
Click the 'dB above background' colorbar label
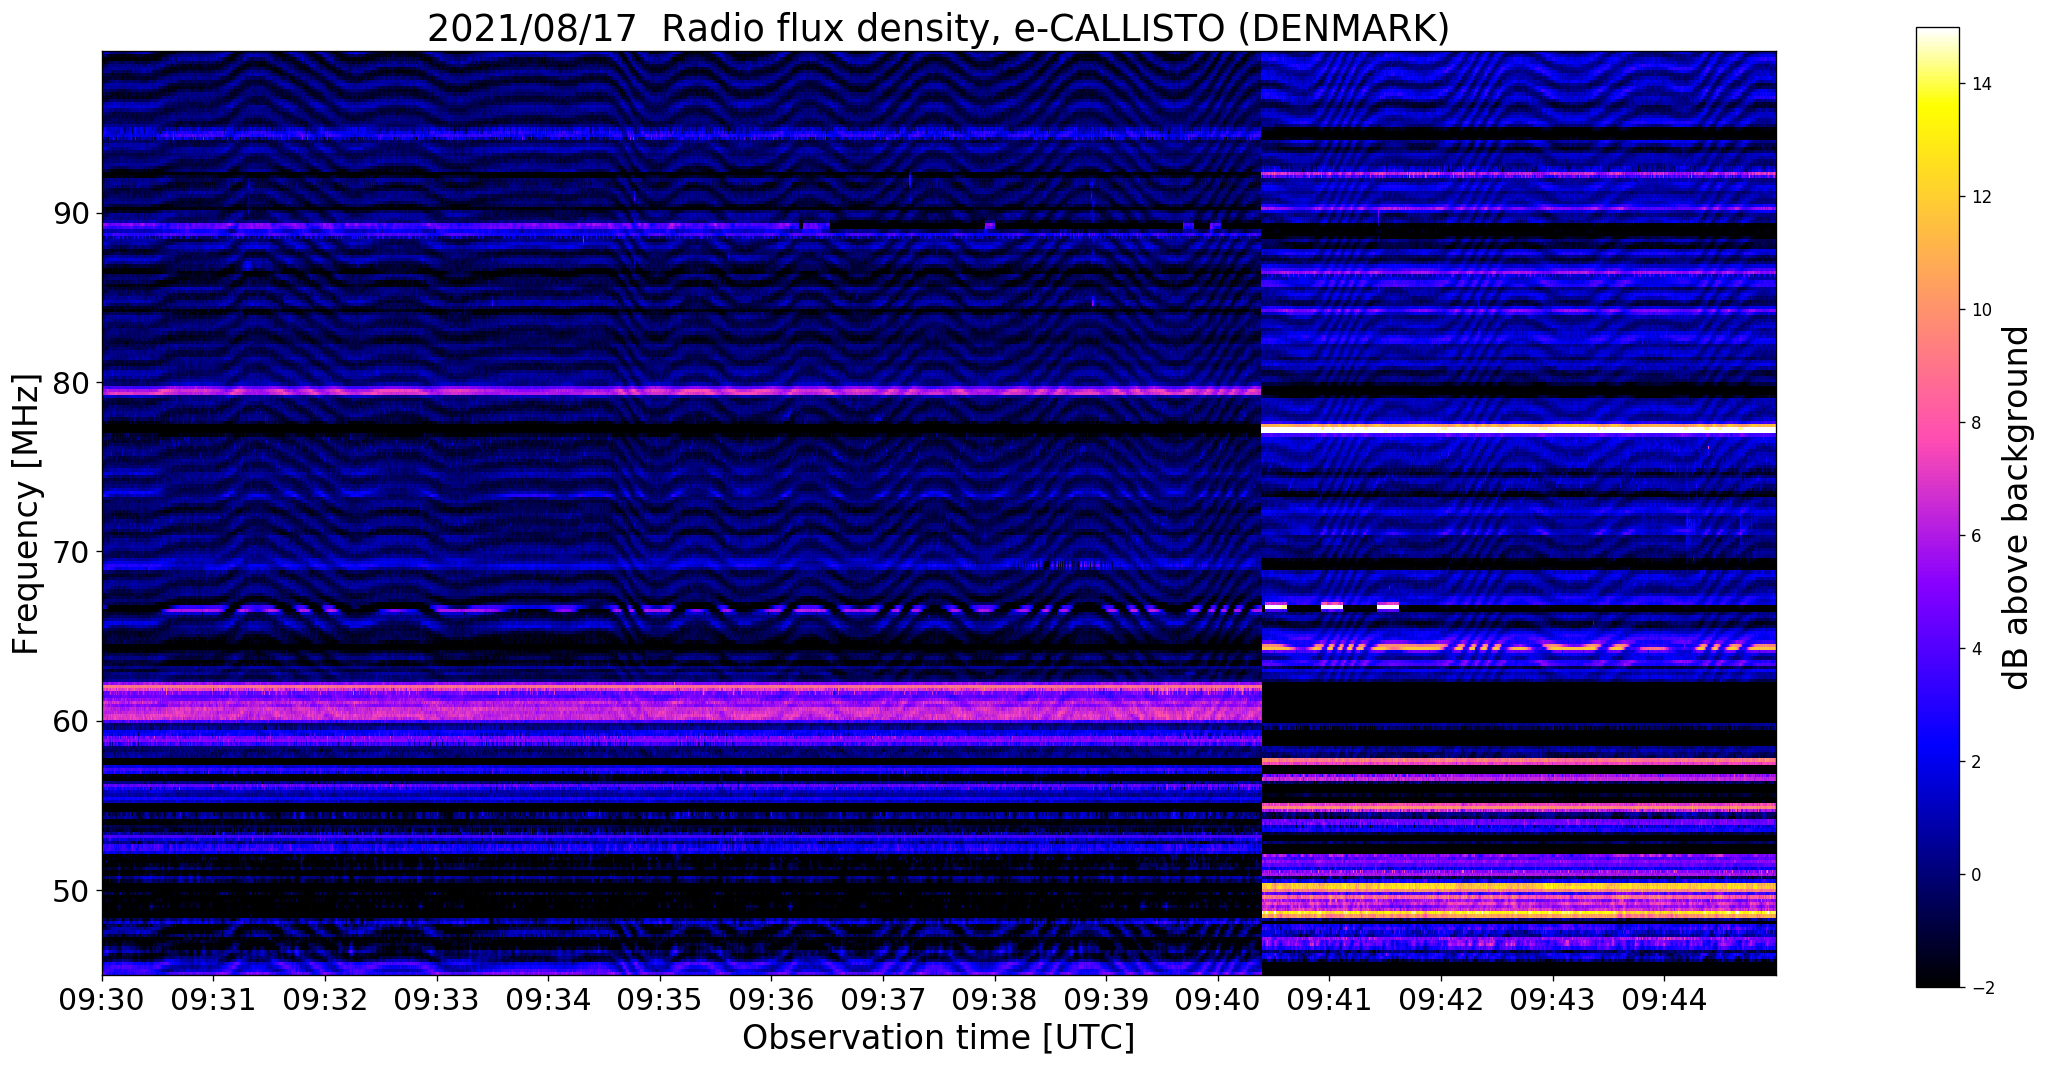[2017, 508]
